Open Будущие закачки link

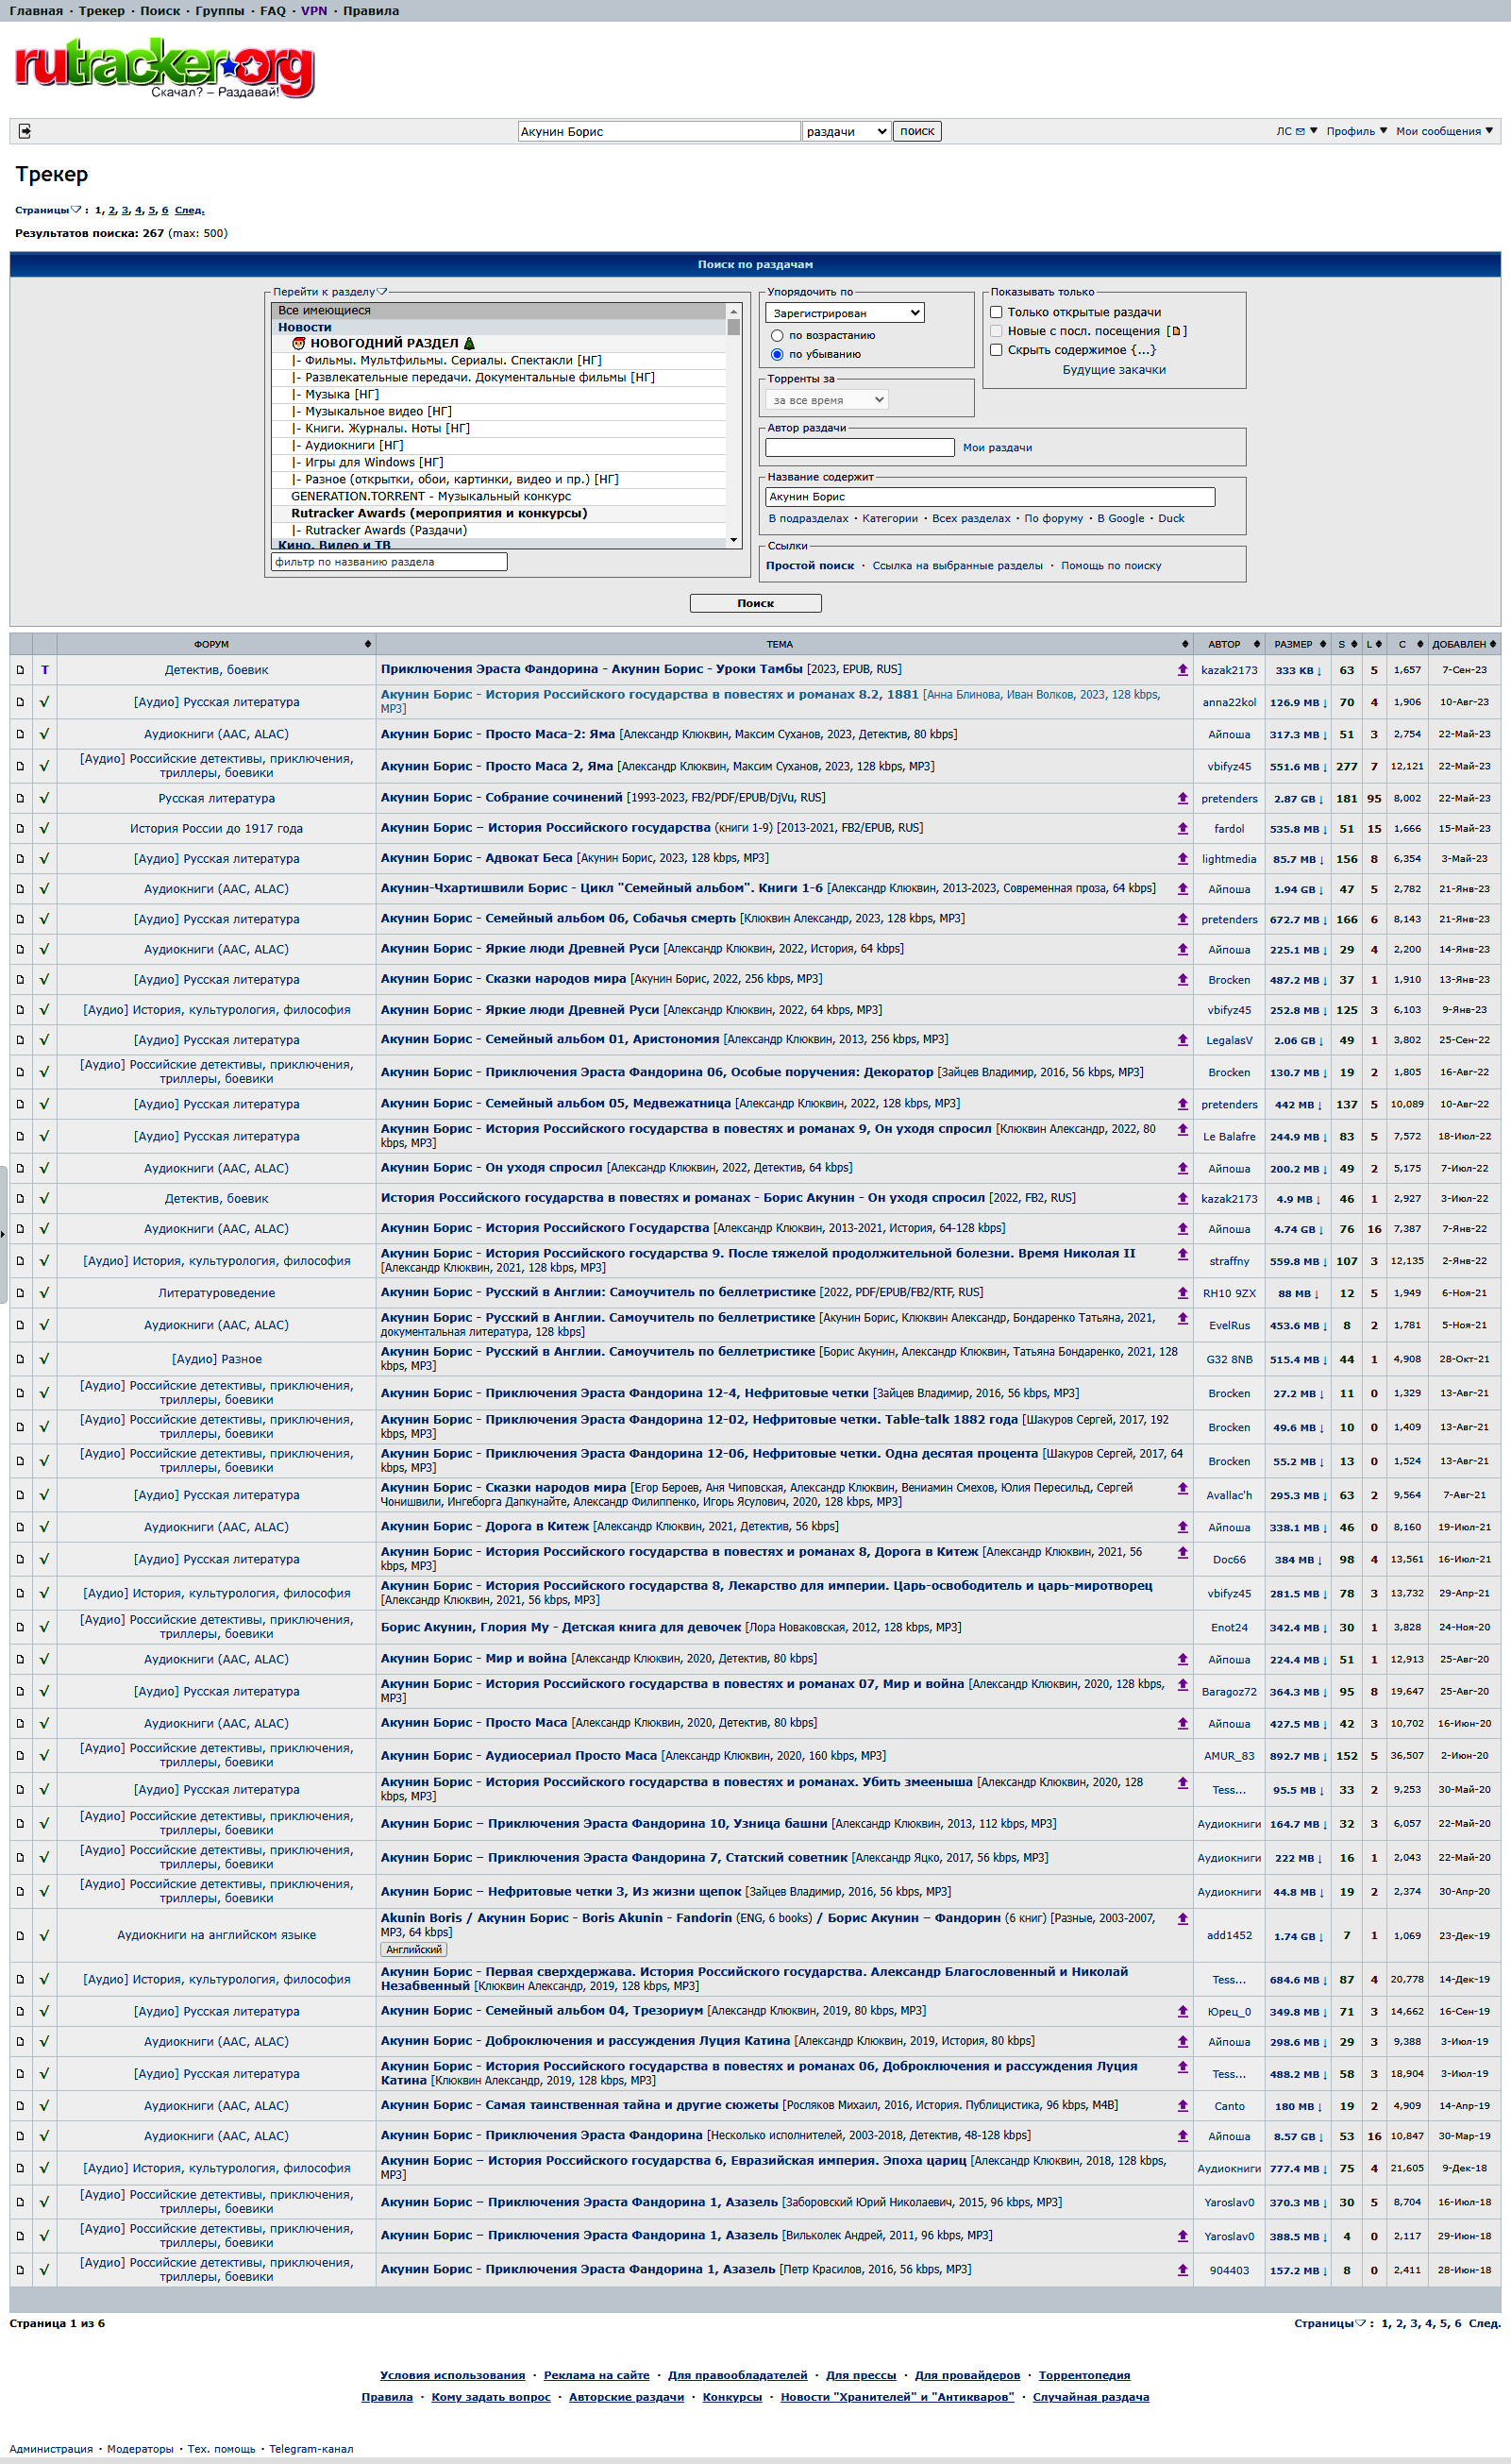pyautogui.click(x=1114, y=370)
